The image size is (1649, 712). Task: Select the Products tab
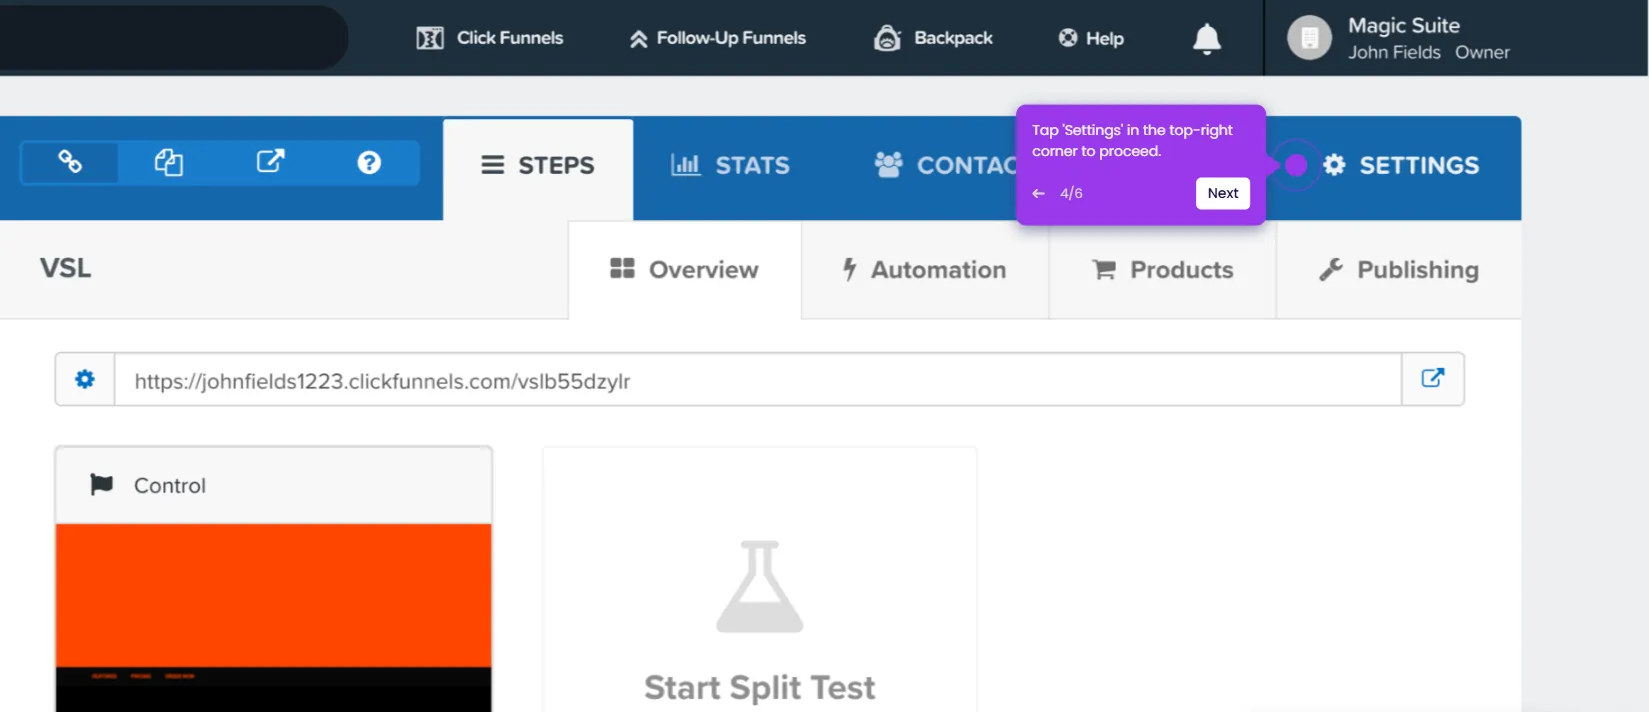coord(1163,270)
